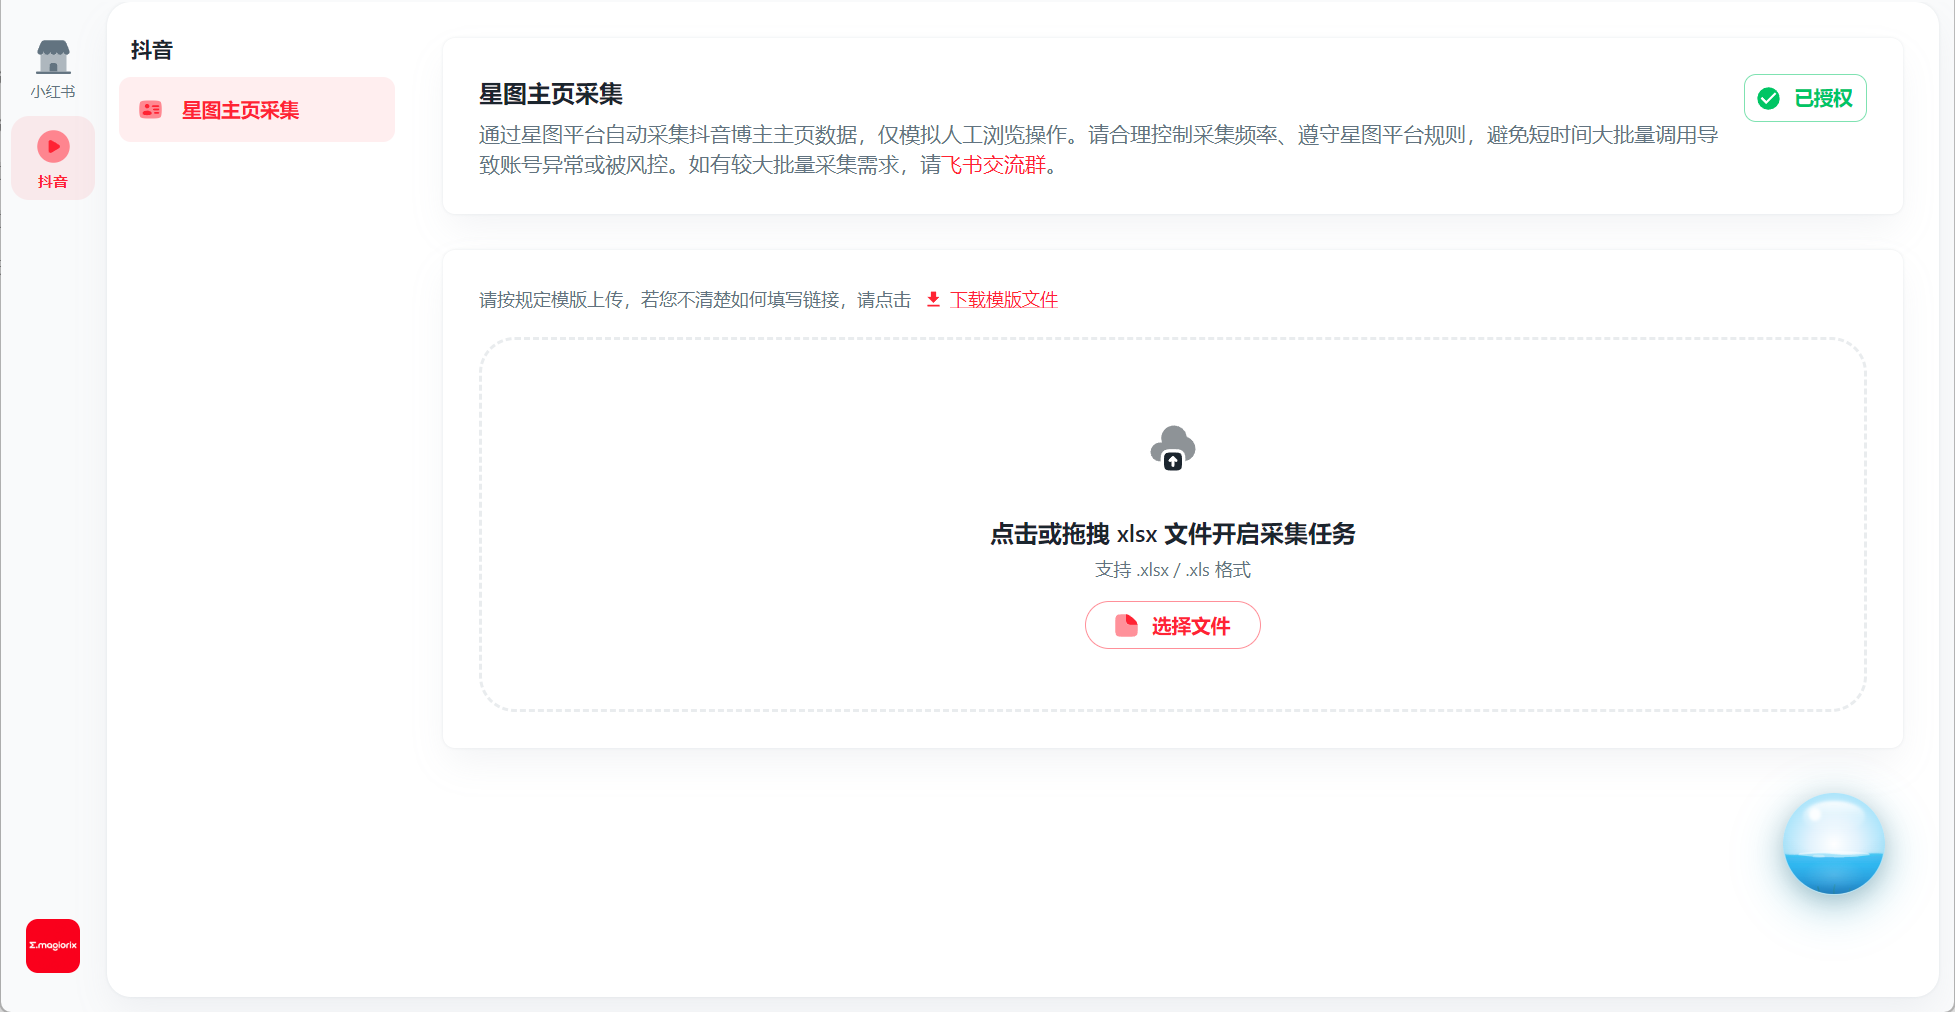Click the cloud upload icon
The image size is (1955, 1012).
point(1173,448)
